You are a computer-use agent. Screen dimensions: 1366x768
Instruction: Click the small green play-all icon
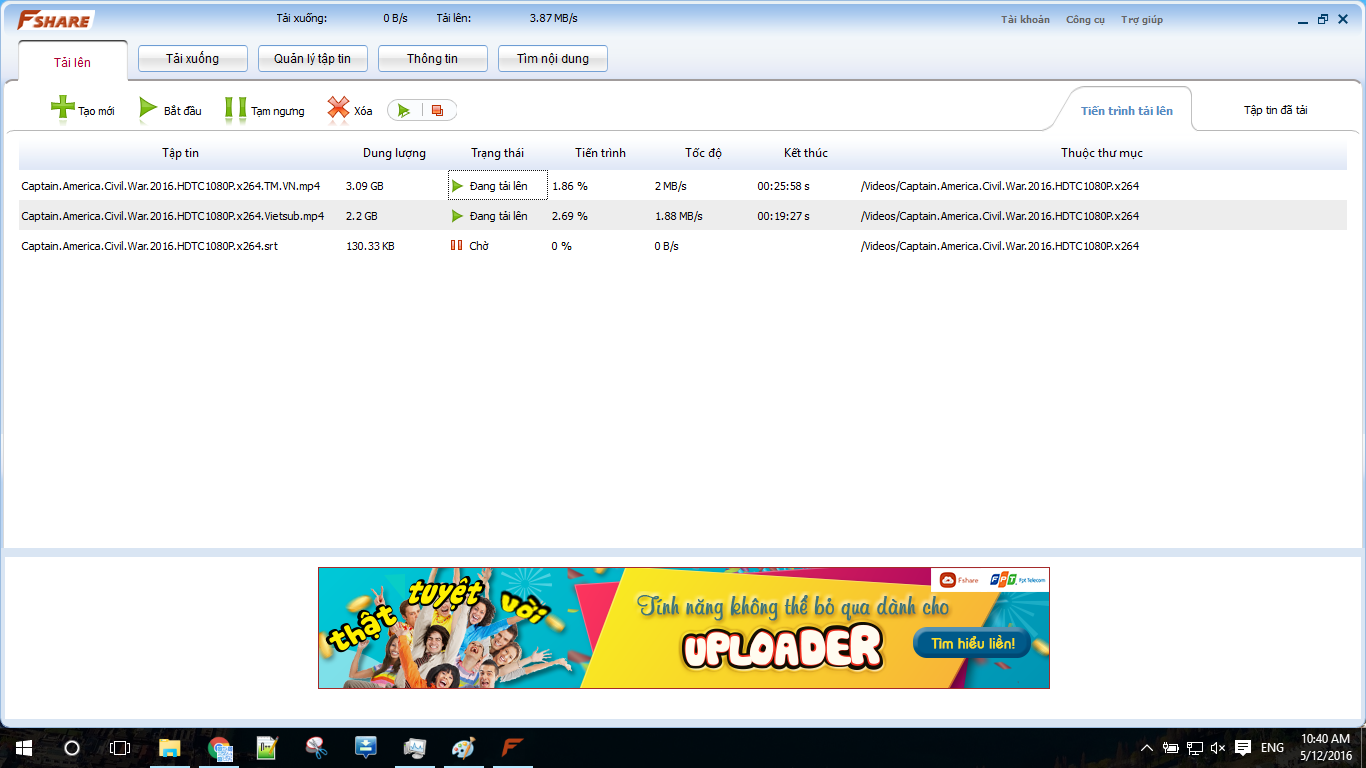click(x=404, y=110)
